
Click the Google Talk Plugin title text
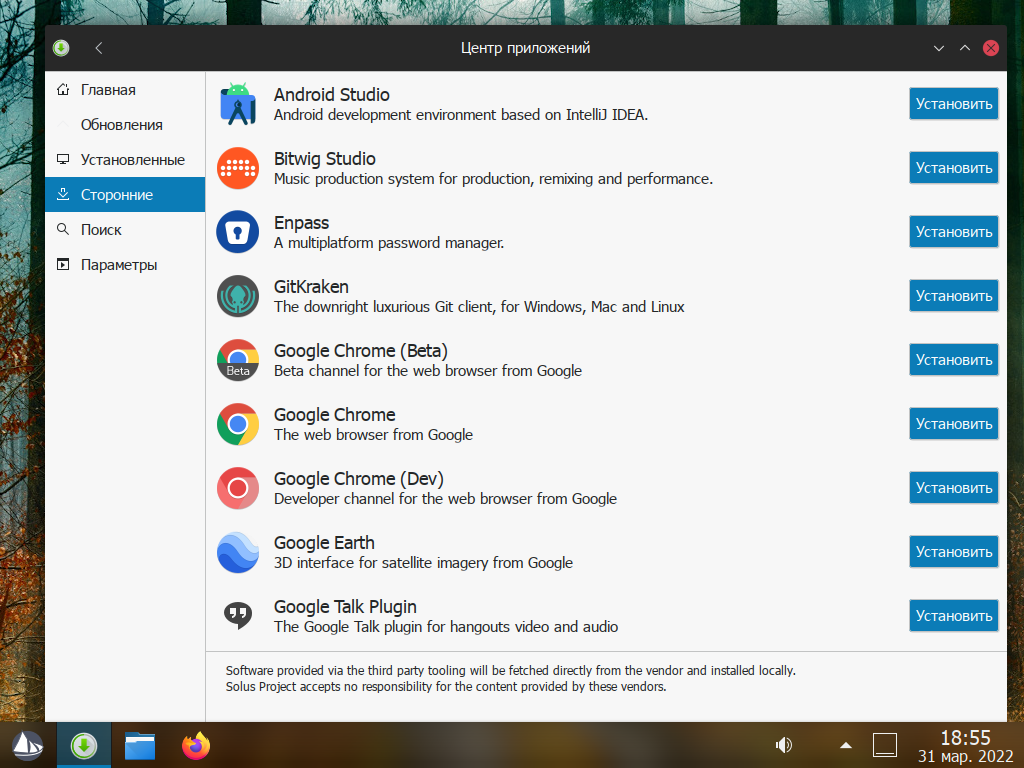[x=345, y=607]
